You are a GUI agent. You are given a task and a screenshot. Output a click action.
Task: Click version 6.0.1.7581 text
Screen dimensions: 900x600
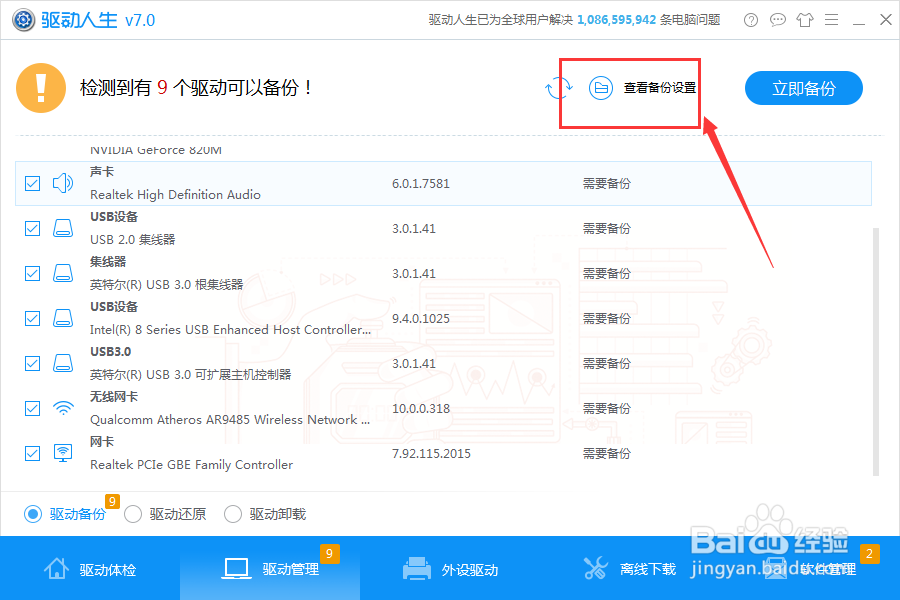pos(421,184)
